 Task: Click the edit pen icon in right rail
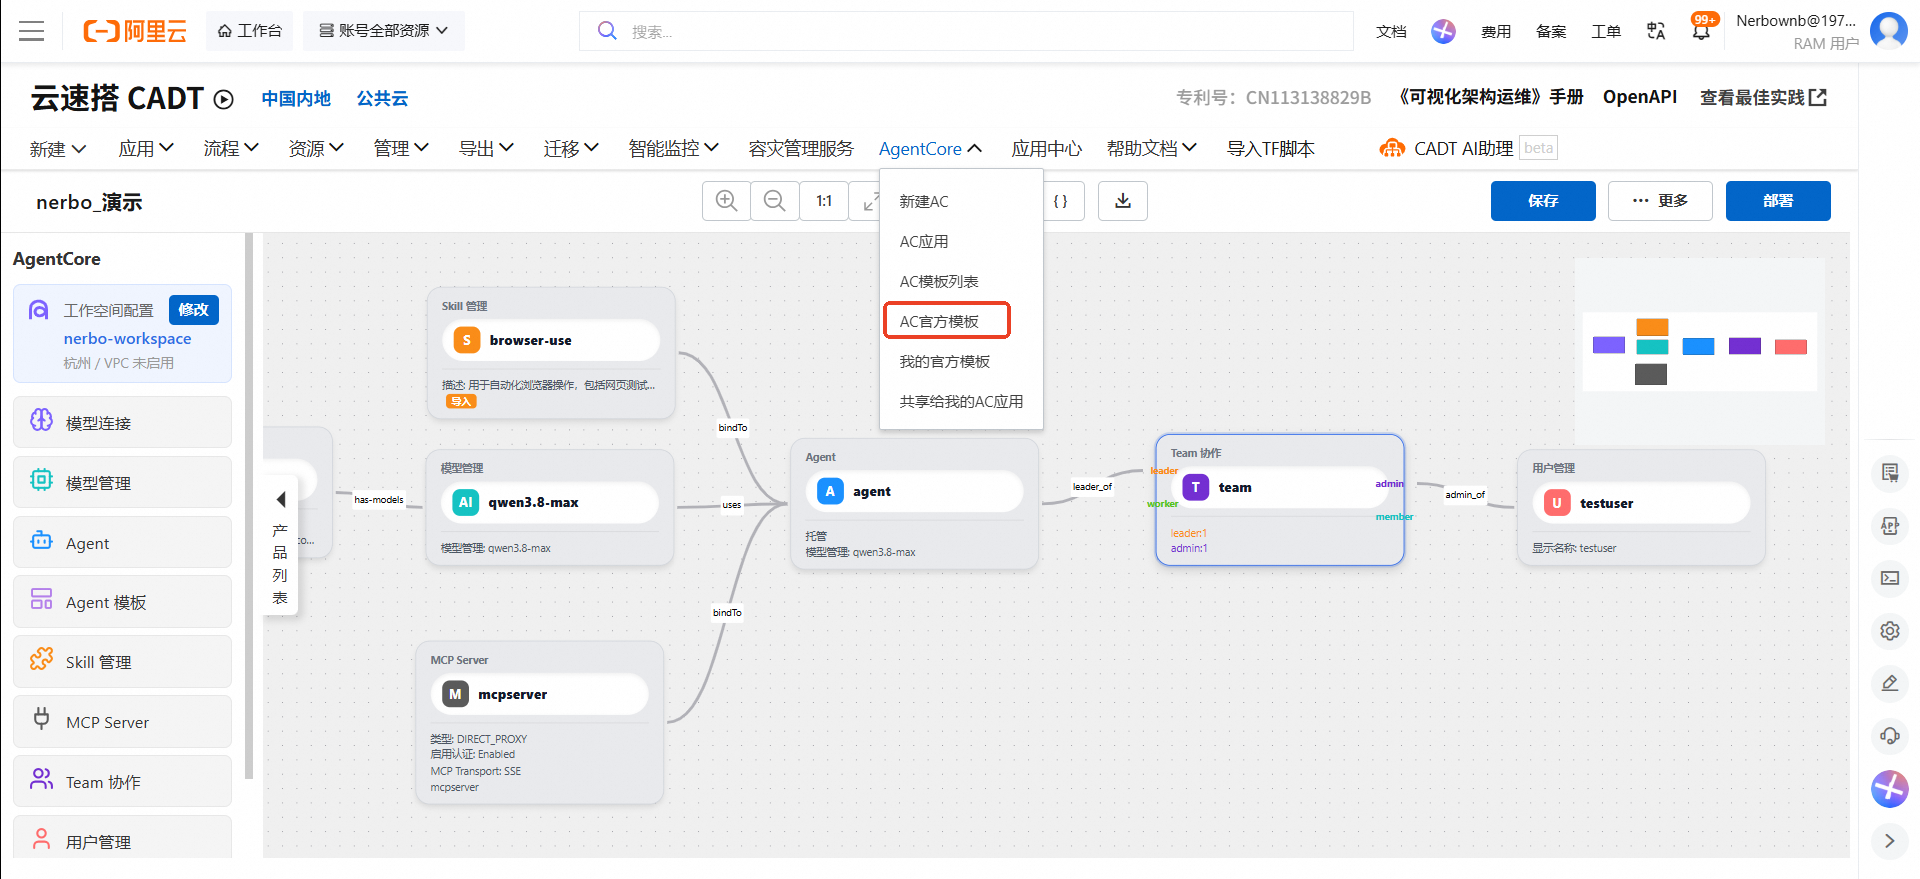coord(1889,684)
